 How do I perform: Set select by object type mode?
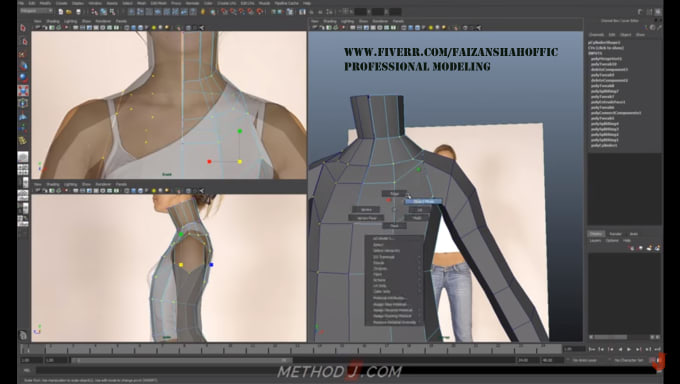(x=104, y=12)
